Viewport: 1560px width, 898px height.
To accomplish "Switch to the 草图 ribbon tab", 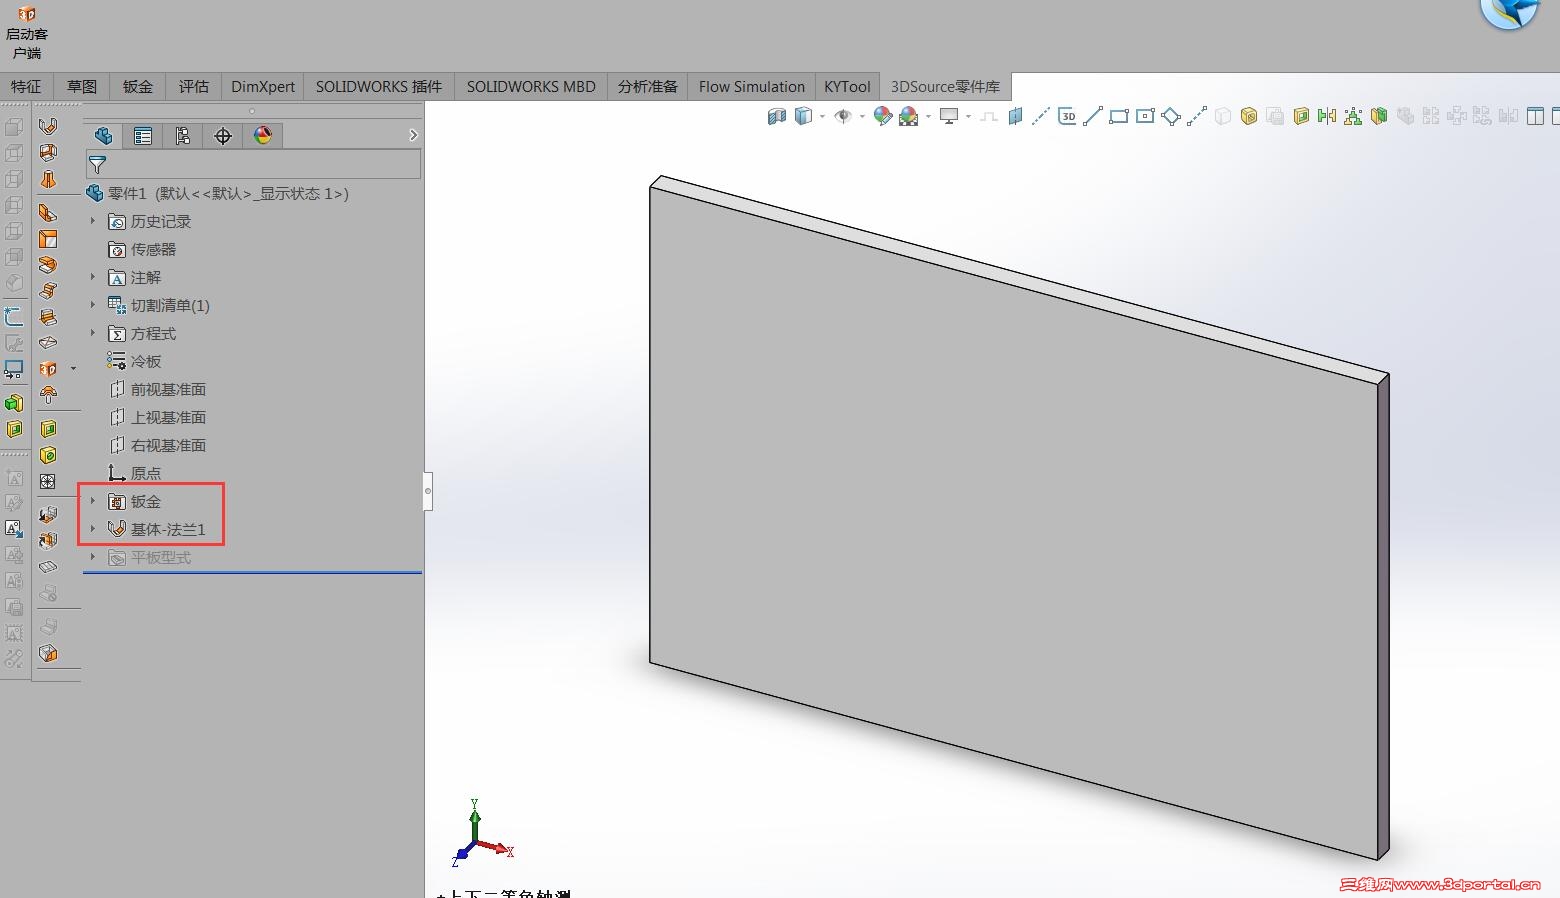I will point(82,86).
